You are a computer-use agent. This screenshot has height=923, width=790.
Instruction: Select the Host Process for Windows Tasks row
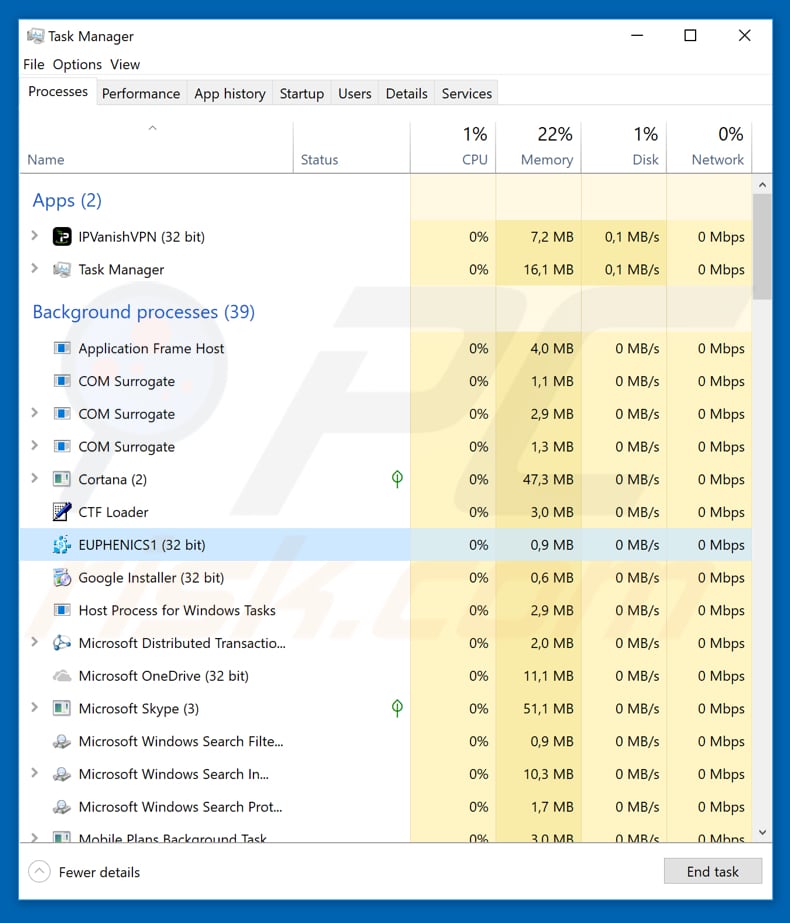pos(386,610)
